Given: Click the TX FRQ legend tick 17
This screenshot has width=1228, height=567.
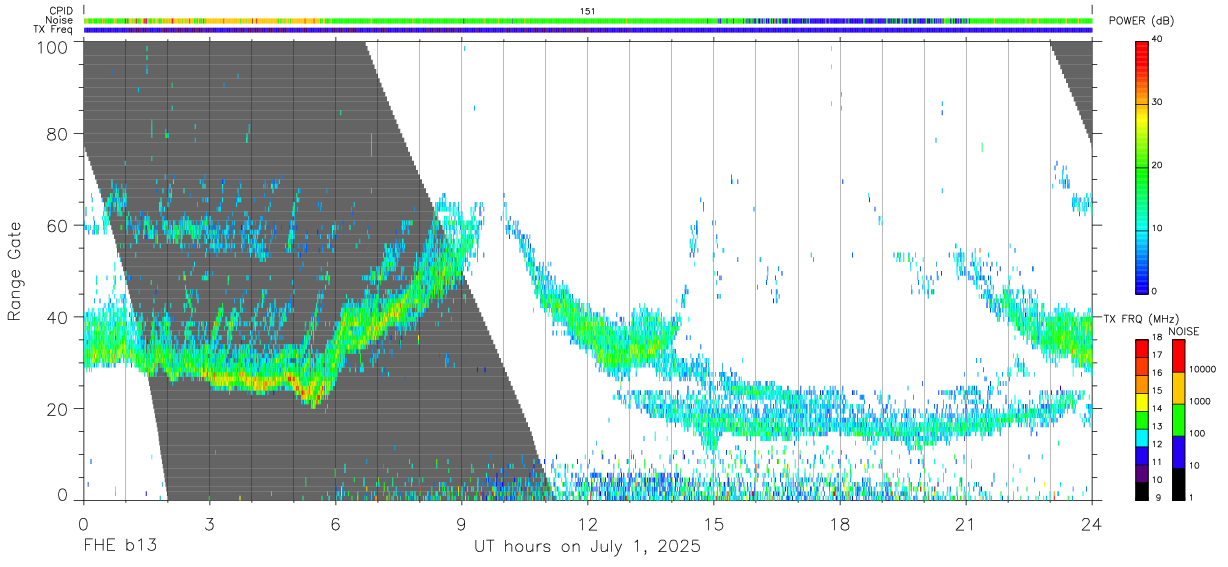Looking at the screenshot, I should [1159, 354].
